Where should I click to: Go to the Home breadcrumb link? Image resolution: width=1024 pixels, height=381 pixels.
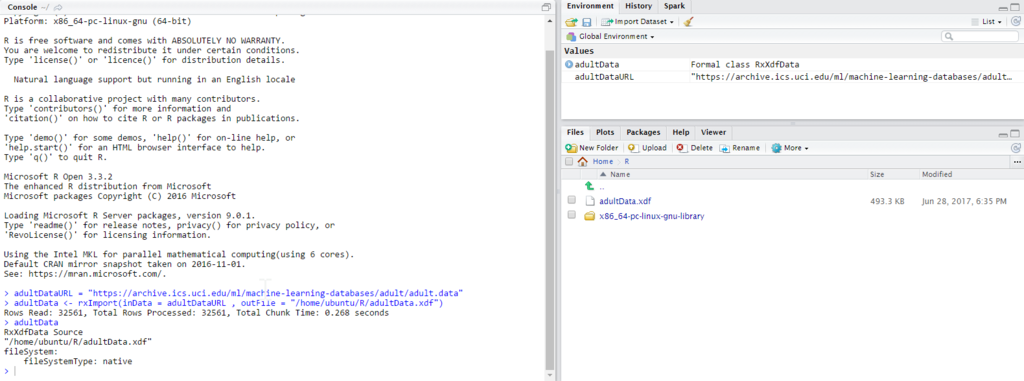tap(603, 161)
